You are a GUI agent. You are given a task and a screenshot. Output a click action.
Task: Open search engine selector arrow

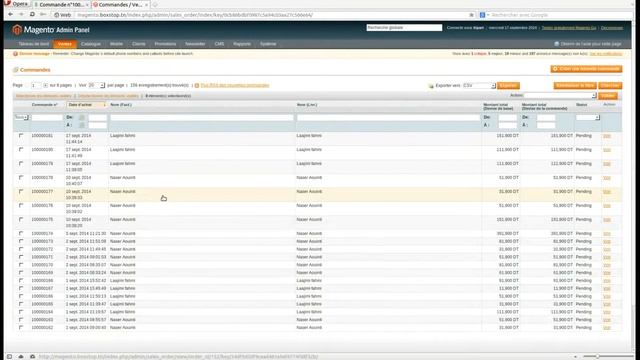click(x=488, y=15)
